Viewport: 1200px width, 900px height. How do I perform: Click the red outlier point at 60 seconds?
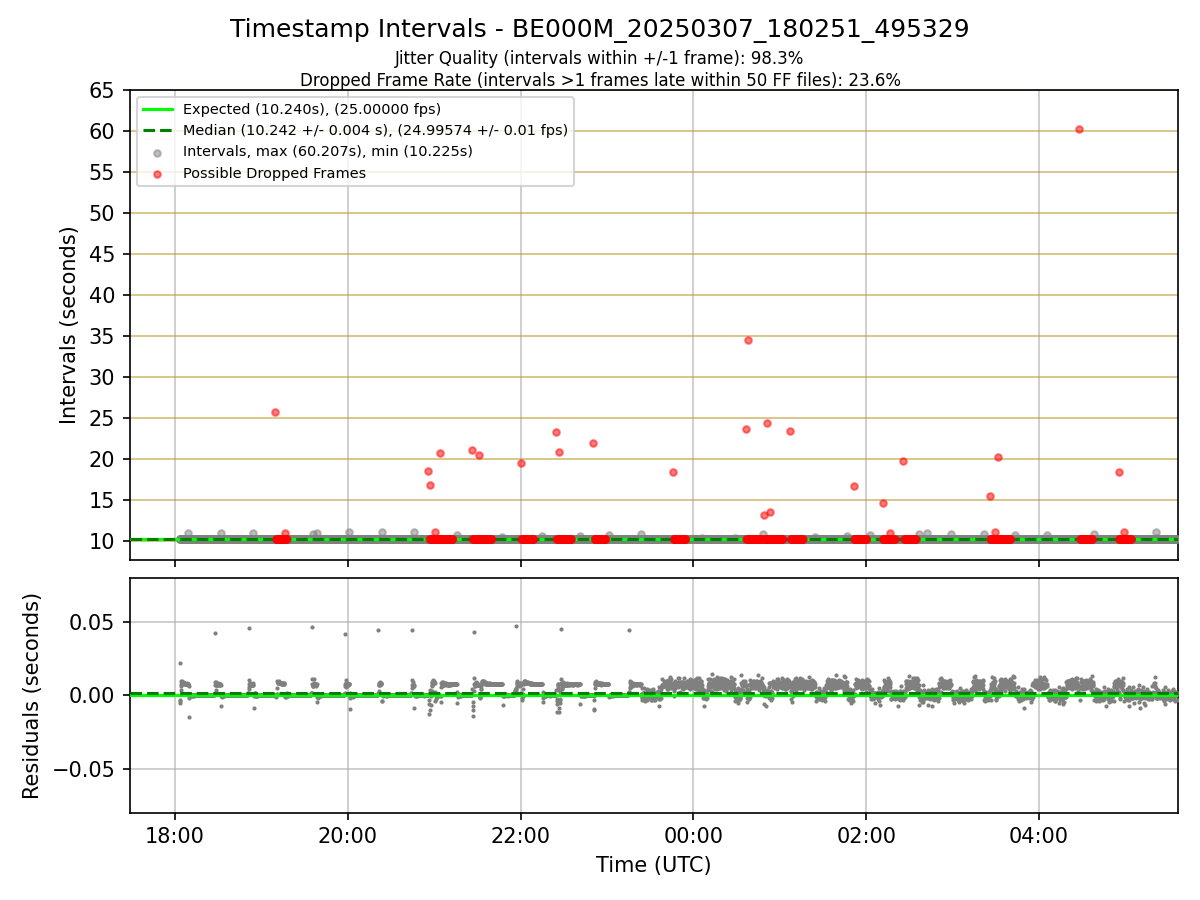click(x=1079, y=129)
